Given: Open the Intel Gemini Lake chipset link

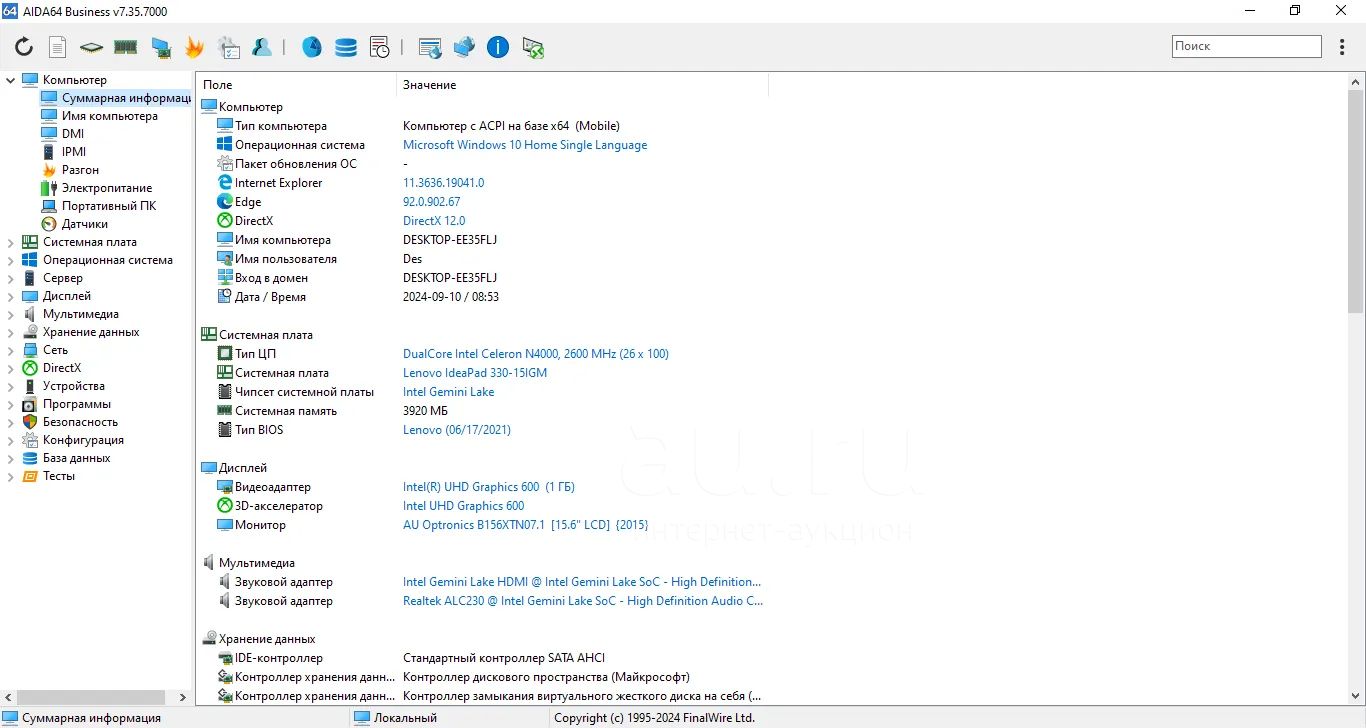Looking at the screenshot, I should (x=448, y=392).
